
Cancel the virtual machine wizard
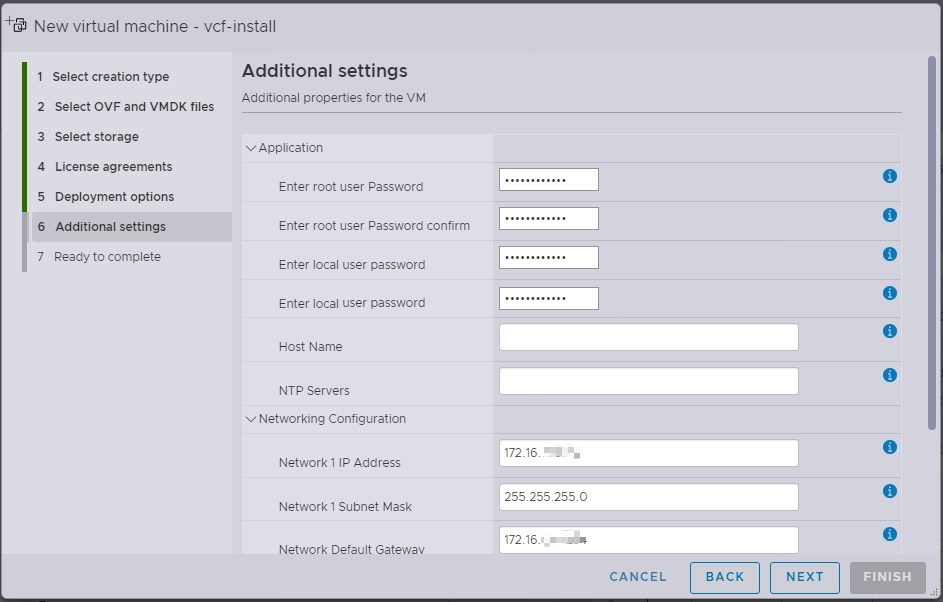tap(638, 577)
